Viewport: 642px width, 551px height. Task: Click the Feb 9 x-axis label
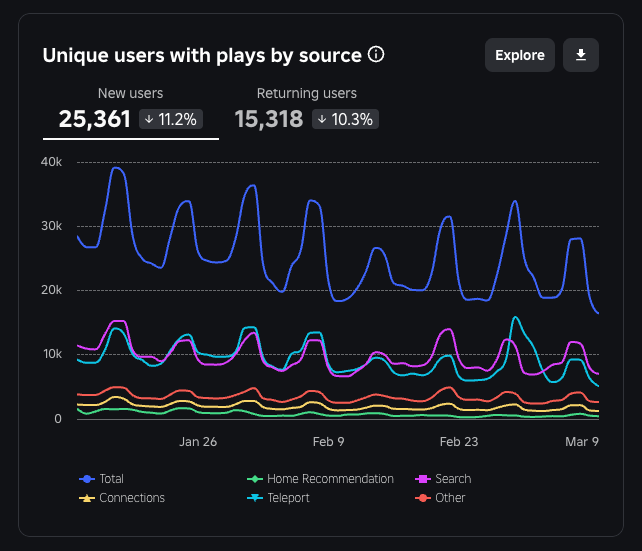[328, 442]
